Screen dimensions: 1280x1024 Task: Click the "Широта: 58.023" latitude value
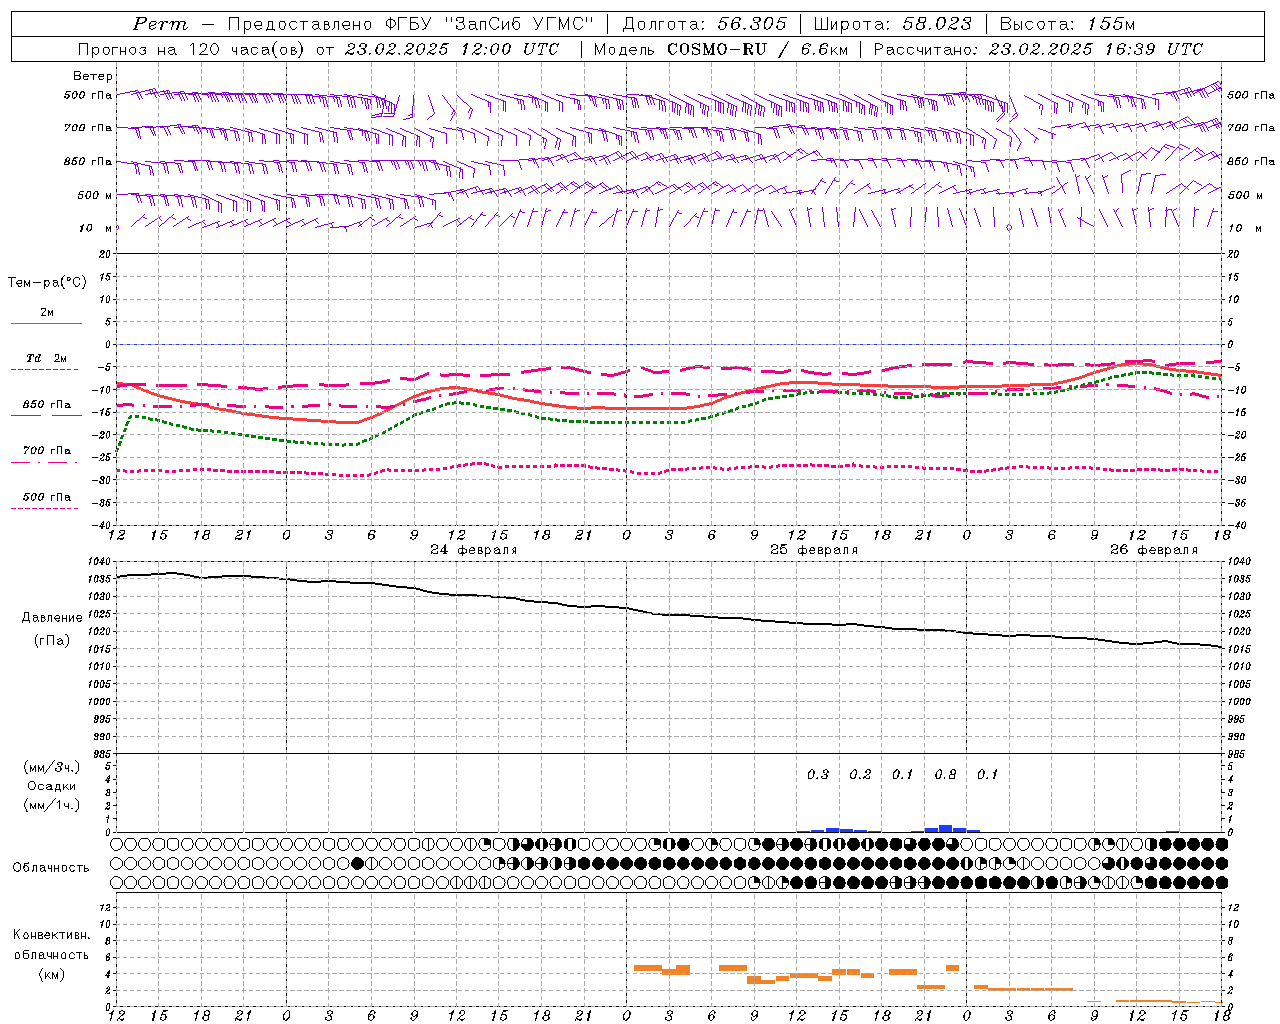[893, 24]
